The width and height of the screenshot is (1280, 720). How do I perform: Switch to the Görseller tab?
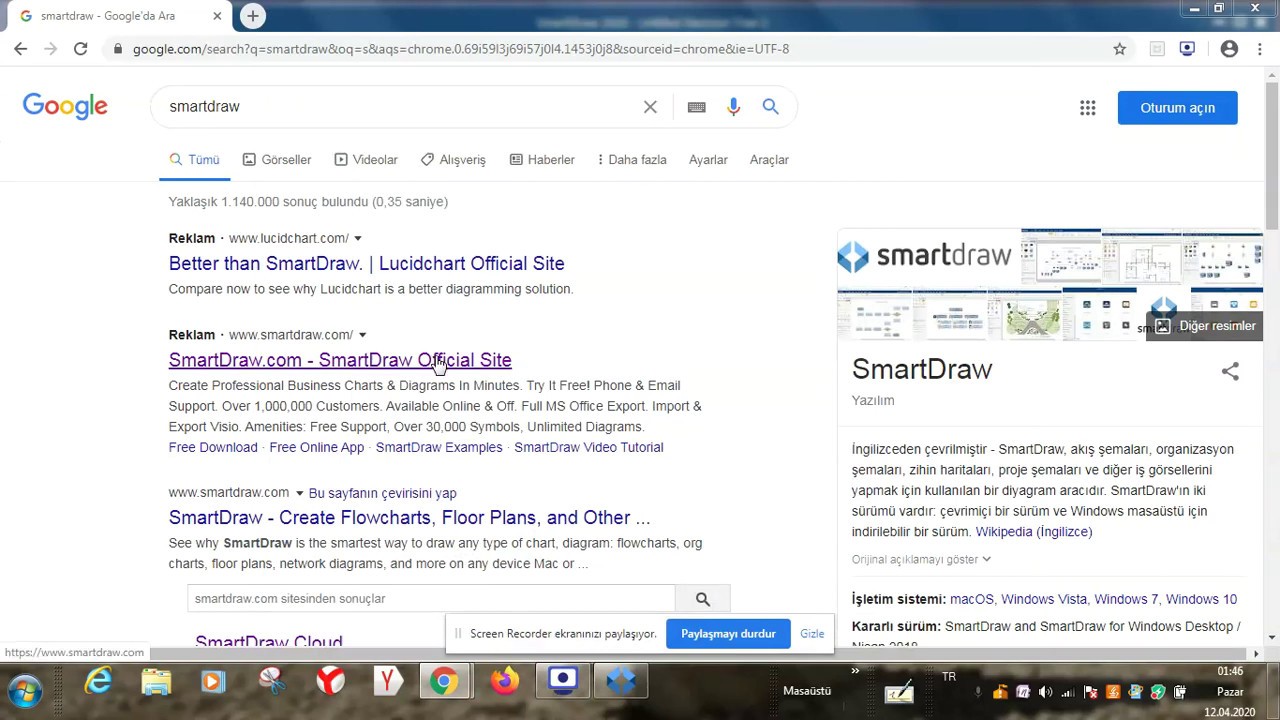coord(277,160)
